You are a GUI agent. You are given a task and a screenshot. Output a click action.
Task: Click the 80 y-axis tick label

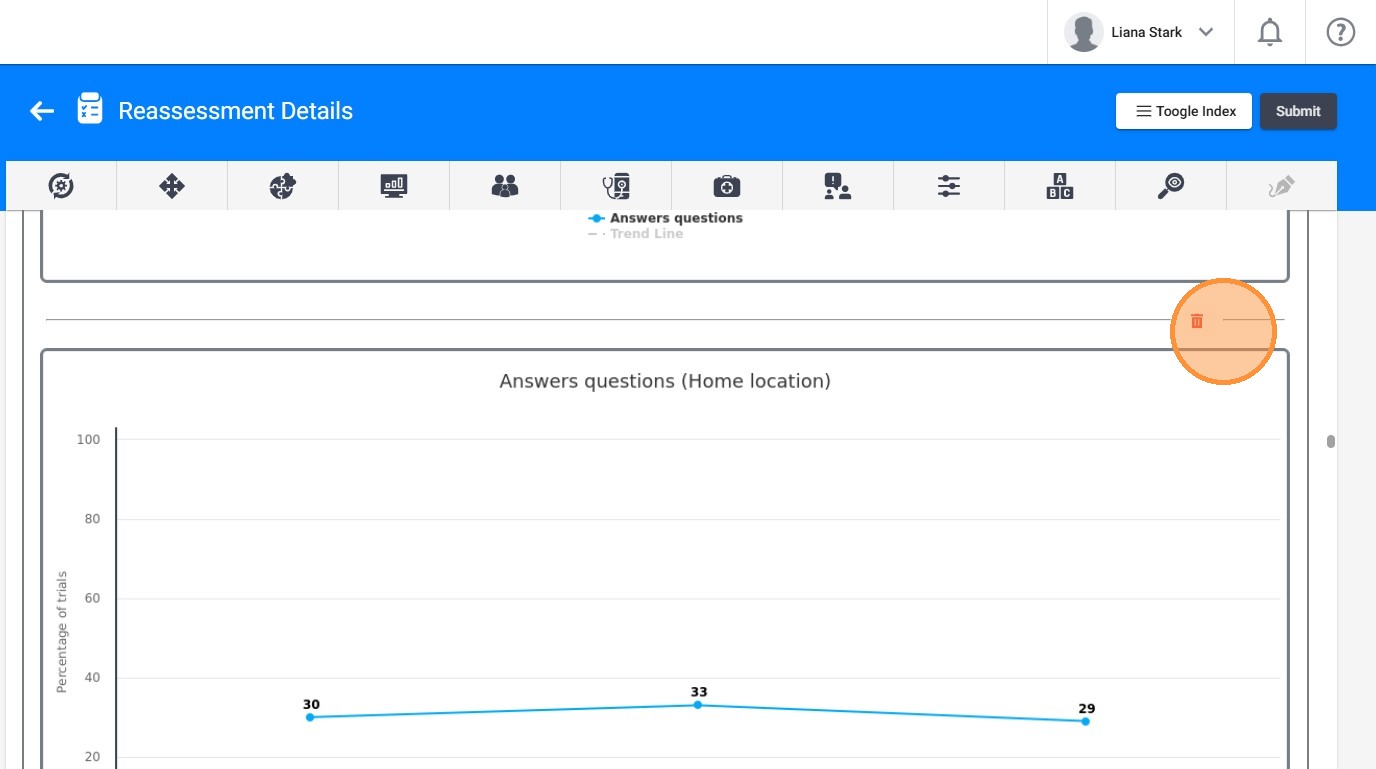pos(92,519)
